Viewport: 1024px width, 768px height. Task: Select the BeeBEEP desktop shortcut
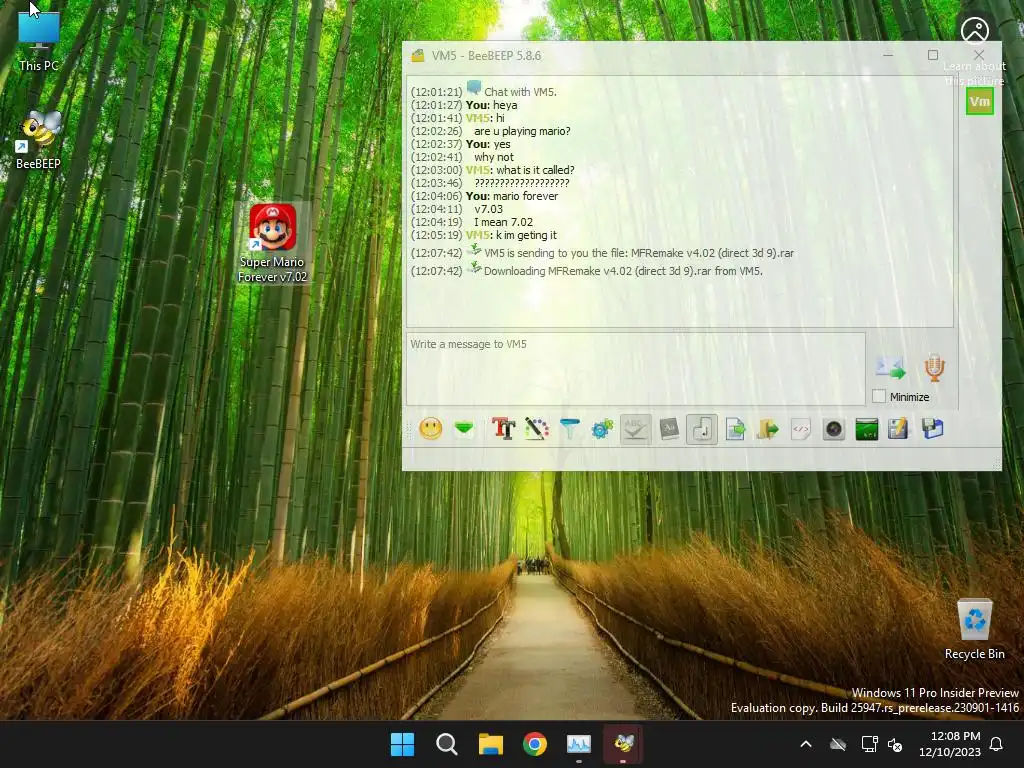coord(39,140)
